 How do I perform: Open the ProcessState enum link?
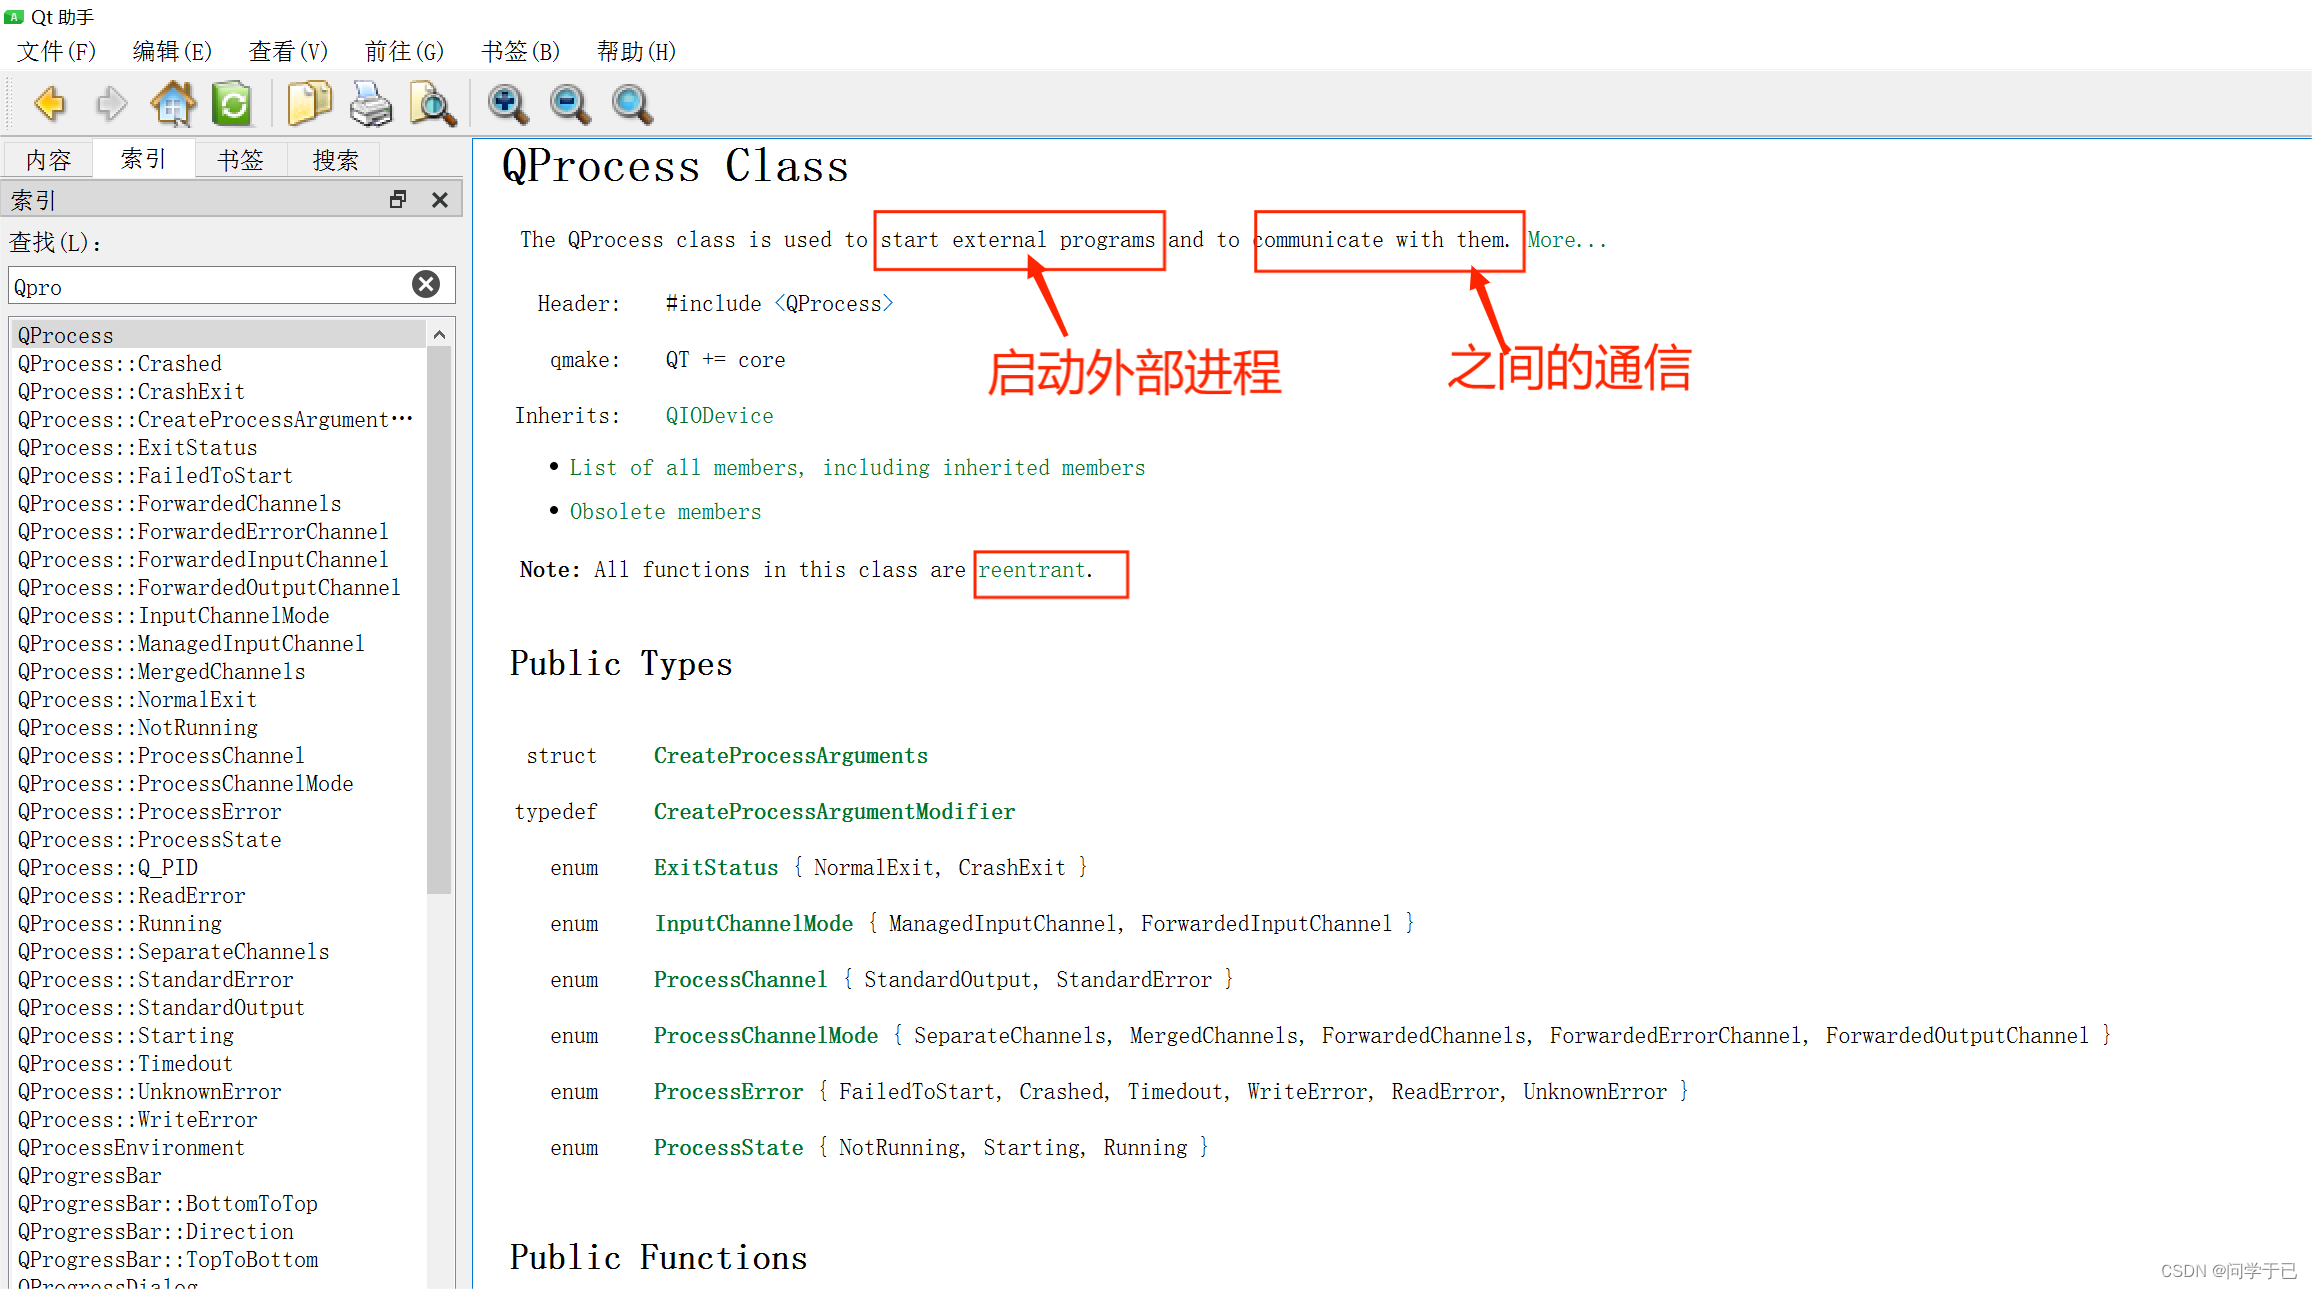coord(728,1148)
